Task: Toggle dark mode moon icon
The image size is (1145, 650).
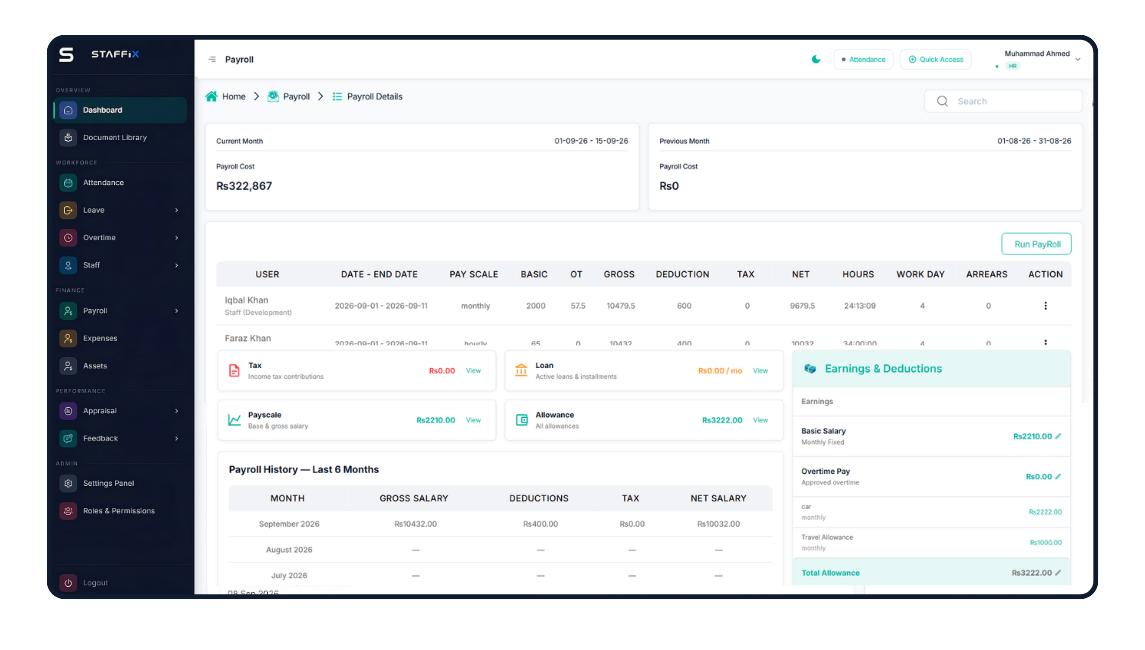Action: (x=816, y=59)
